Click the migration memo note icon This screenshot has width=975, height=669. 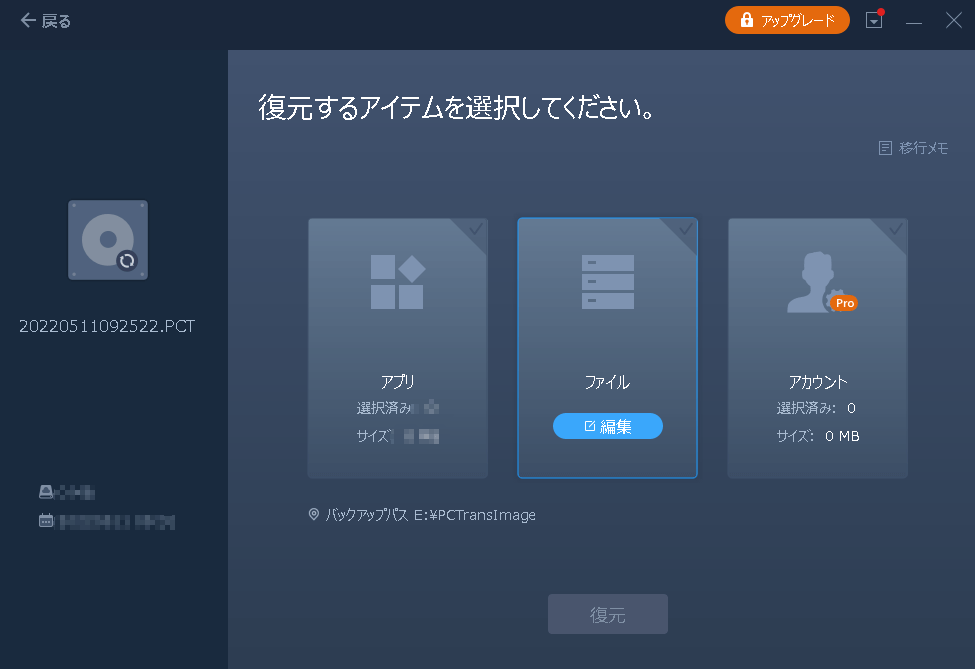tap(884, 148)
